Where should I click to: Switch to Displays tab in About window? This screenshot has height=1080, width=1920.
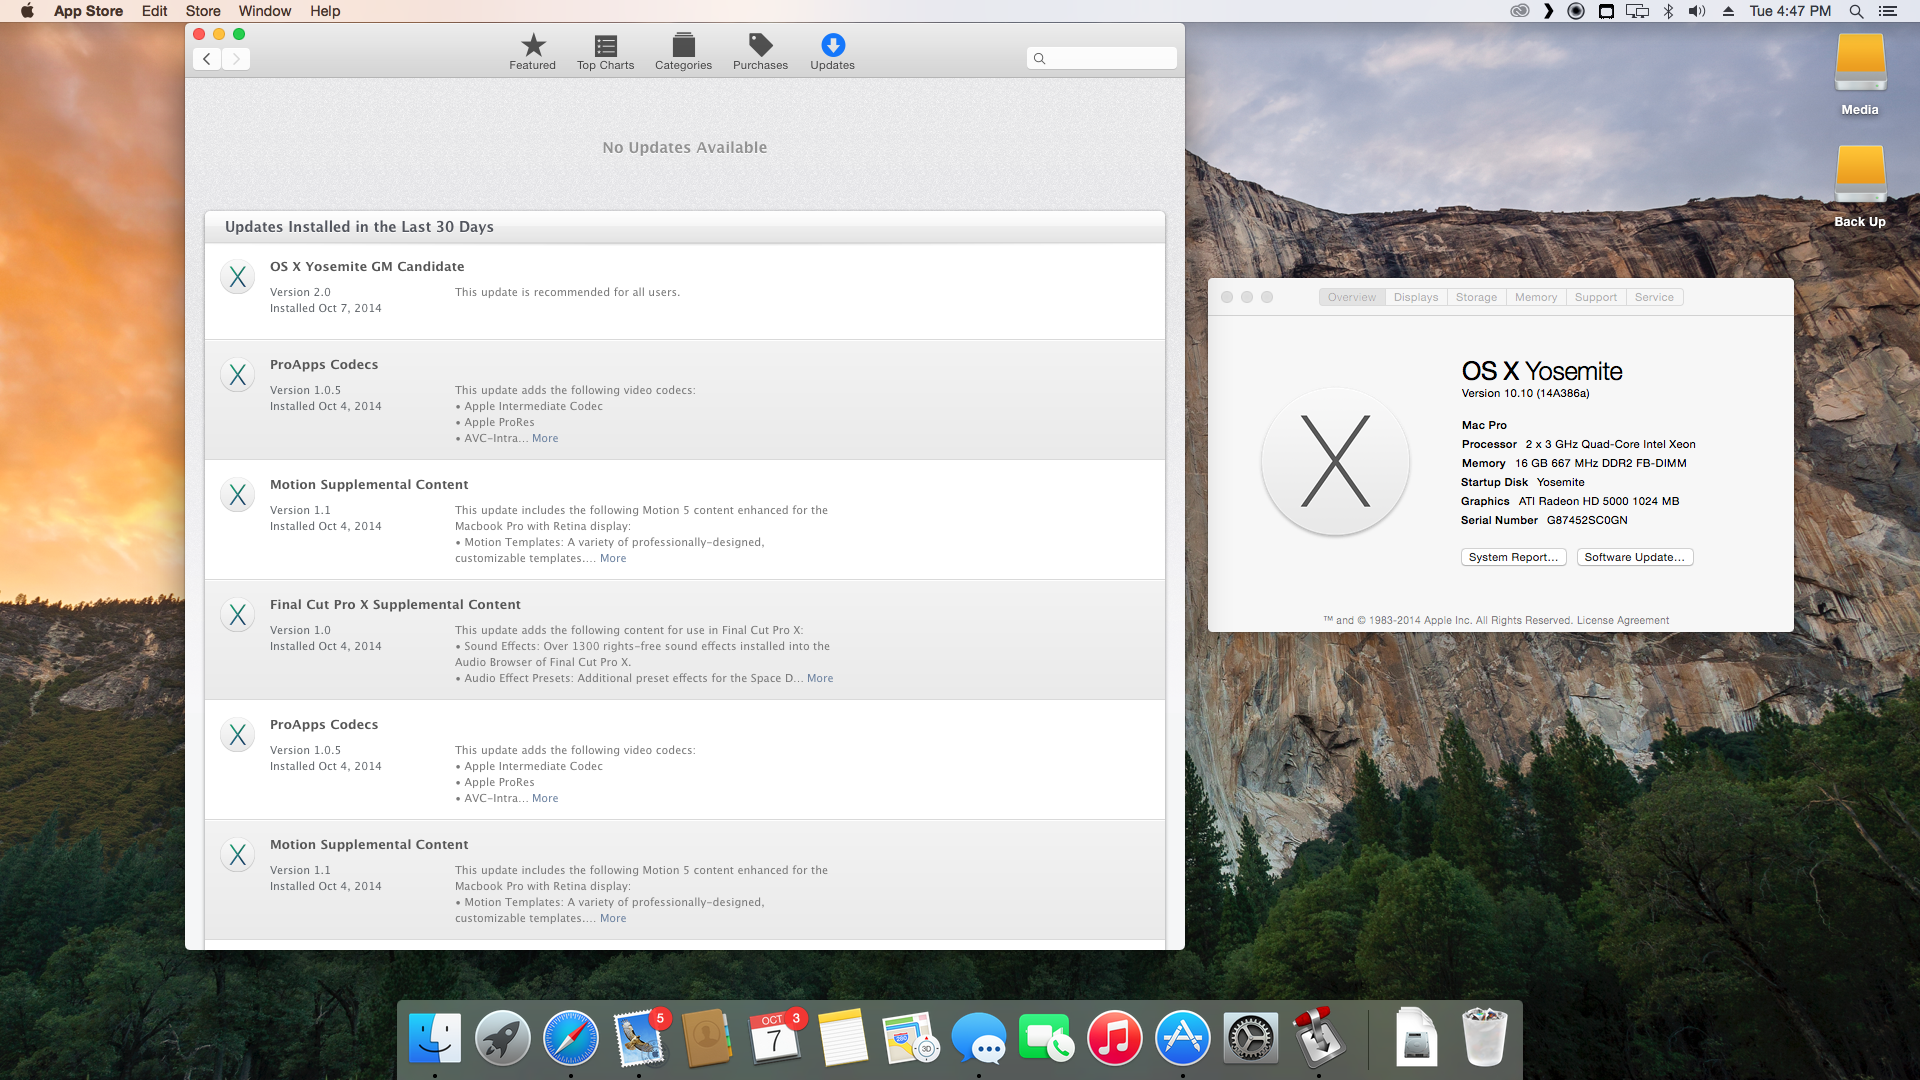click(1416, 297)
